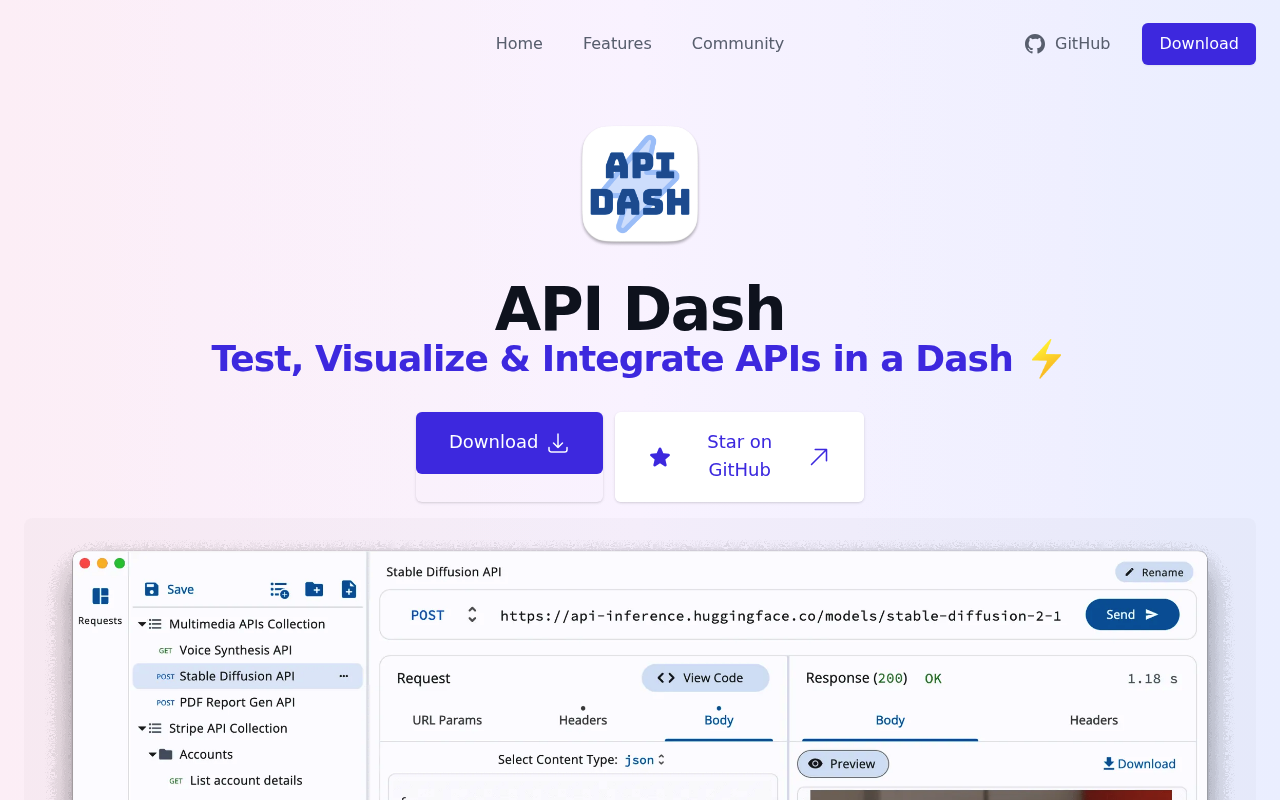Click the new collection list icon
The width and height of the screenshot is (1280, 800).
(279, 590)
